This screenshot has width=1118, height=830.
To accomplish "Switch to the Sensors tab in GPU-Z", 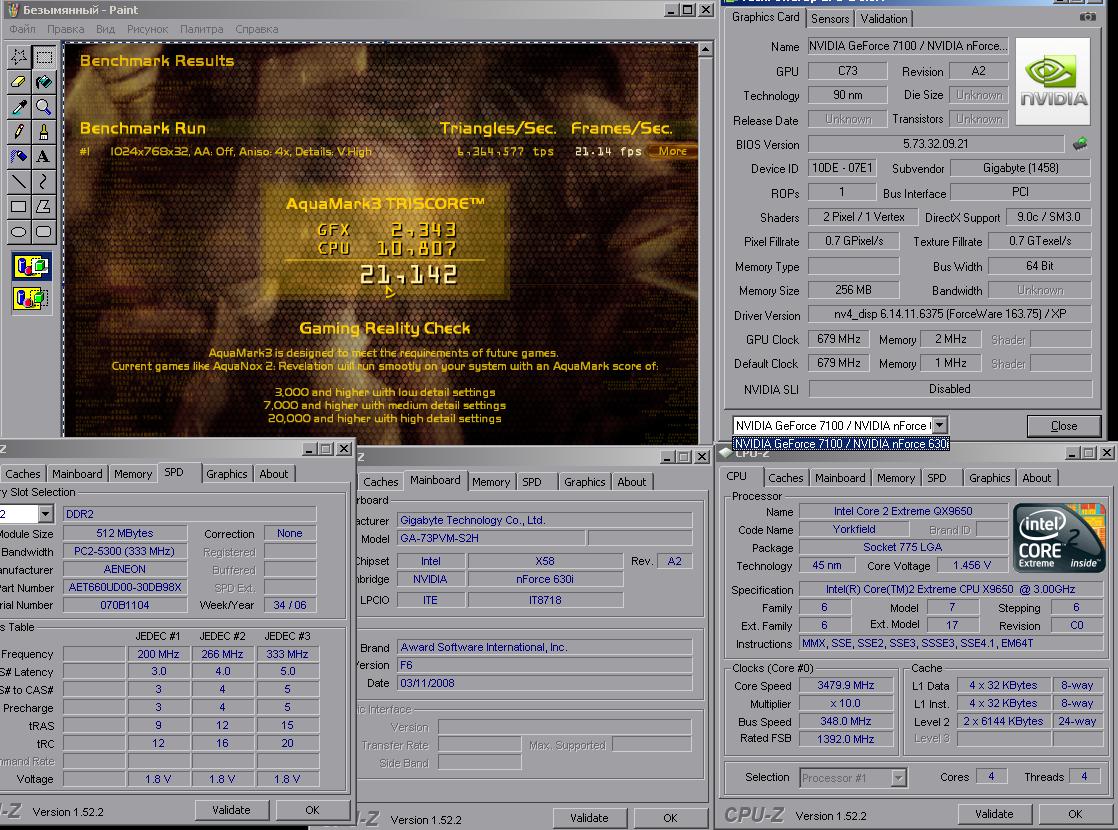I will click(x=830, y=19).
